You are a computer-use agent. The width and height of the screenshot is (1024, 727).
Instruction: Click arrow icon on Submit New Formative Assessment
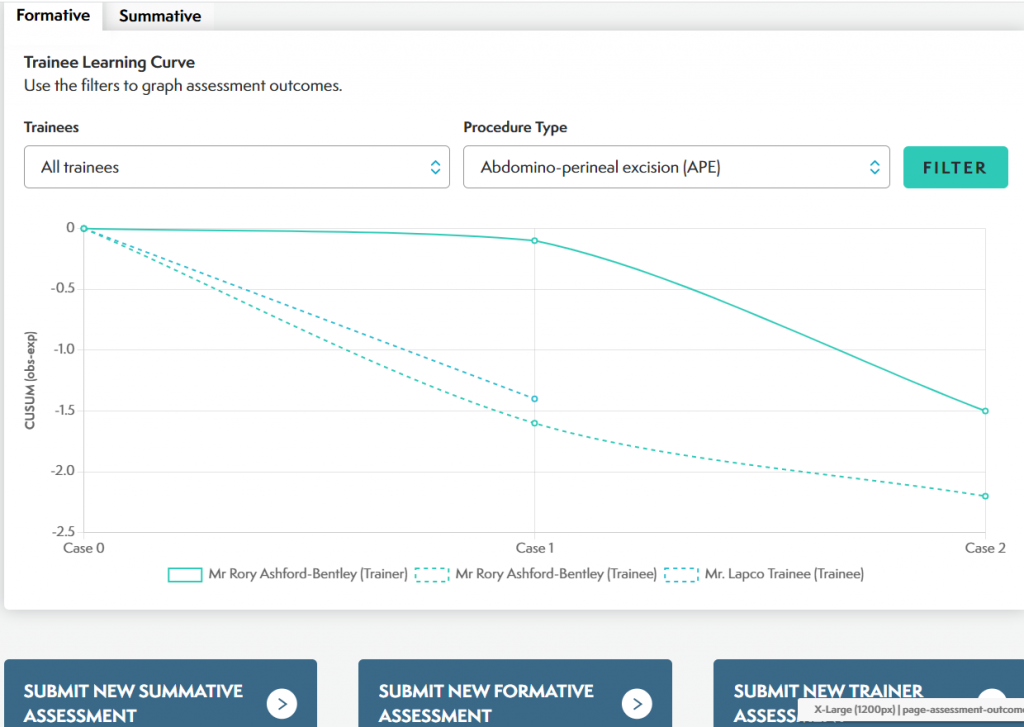point(636,704)
